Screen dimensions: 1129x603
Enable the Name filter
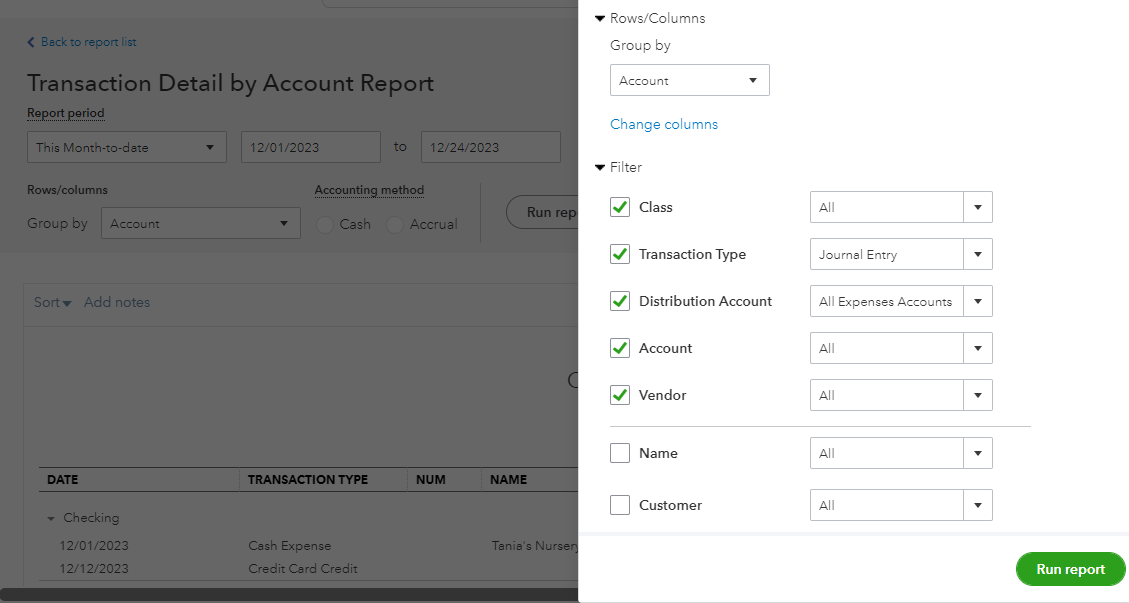click(x=620, y=453)
